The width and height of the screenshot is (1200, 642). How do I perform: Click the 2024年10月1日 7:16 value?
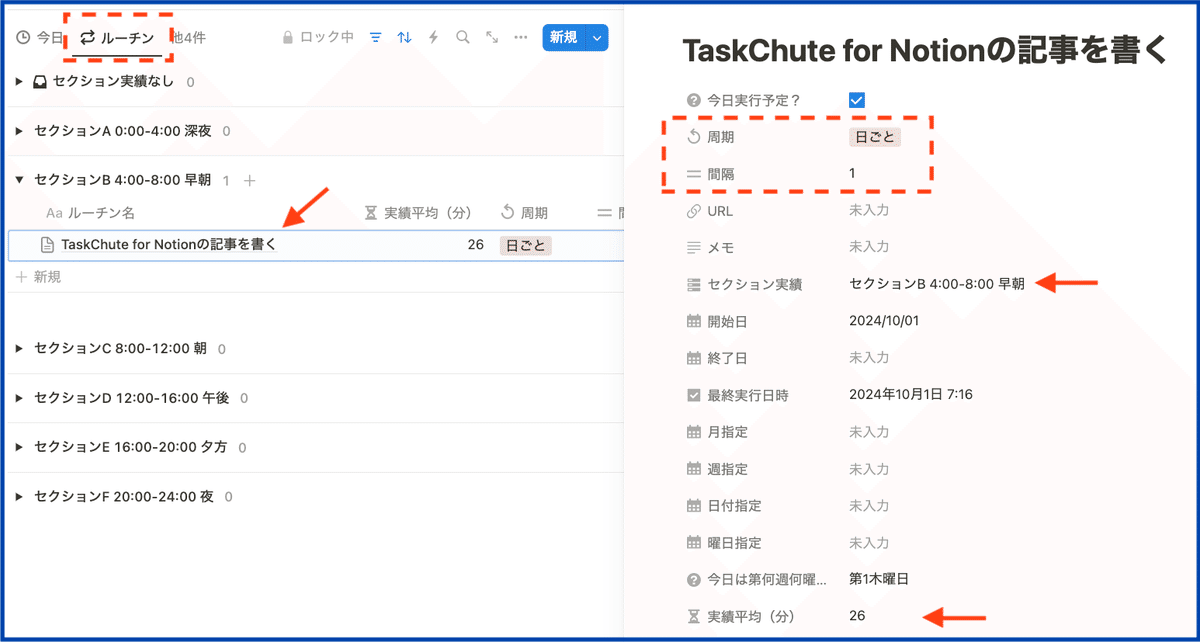(x=911, y=395)
